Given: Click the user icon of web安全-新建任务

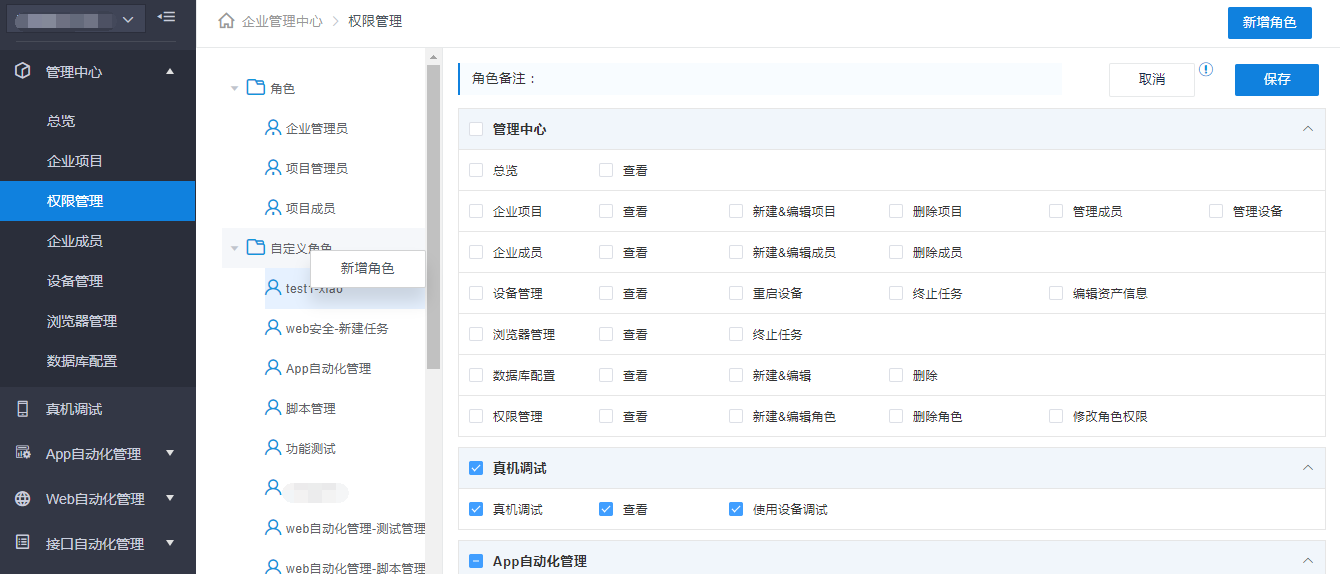Looking at the screenshot, I should pyautogui.click(x=273, y=327).
